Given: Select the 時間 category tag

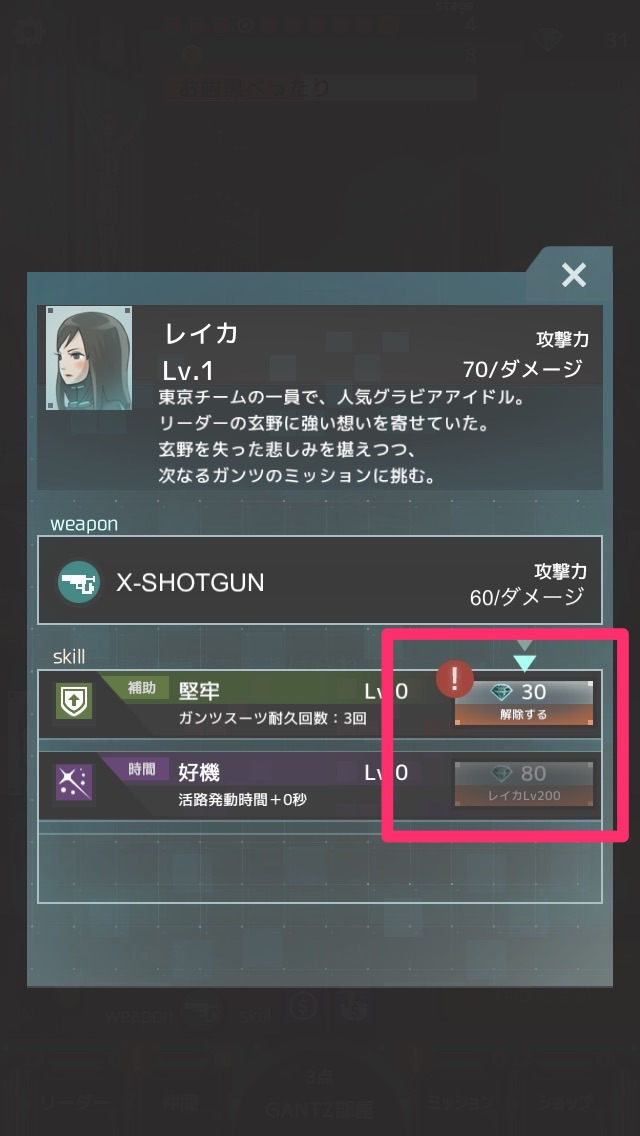Looking at the screenshot, I should tap(142, 769).
